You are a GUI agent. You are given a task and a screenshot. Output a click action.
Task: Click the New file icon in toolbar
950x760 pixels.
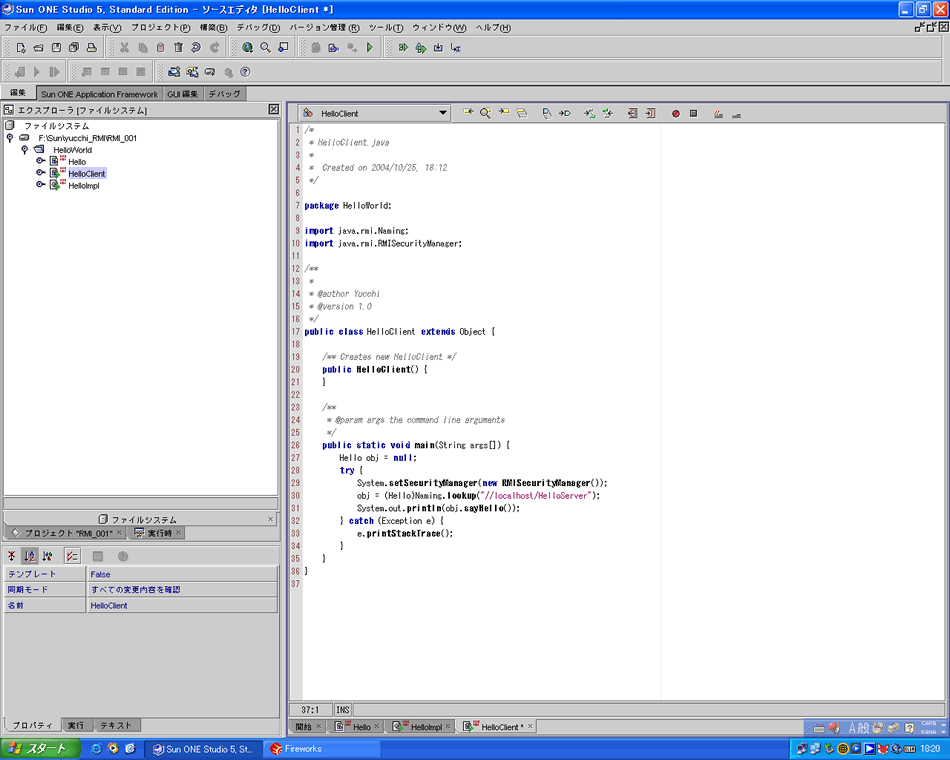pyautogui.click(x=21, y=47)
